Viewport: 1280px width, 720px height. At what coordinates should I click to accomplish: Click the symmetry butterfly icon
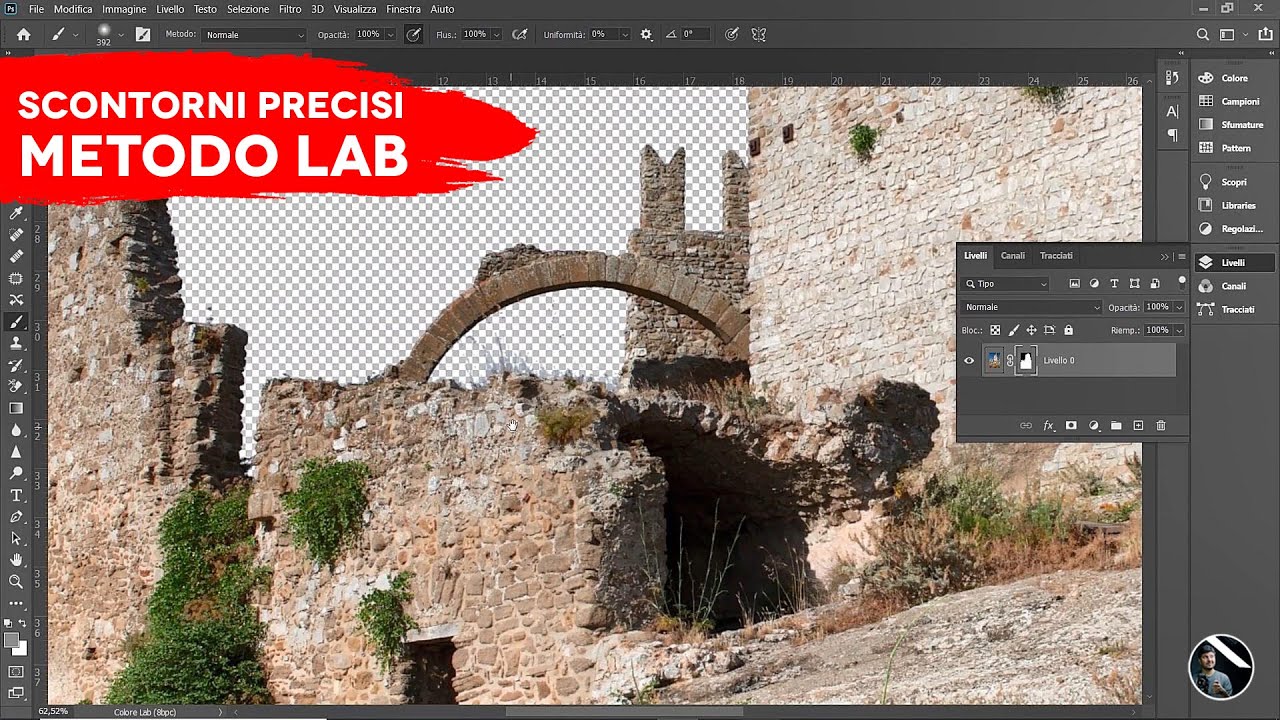[x=759, y=34]
